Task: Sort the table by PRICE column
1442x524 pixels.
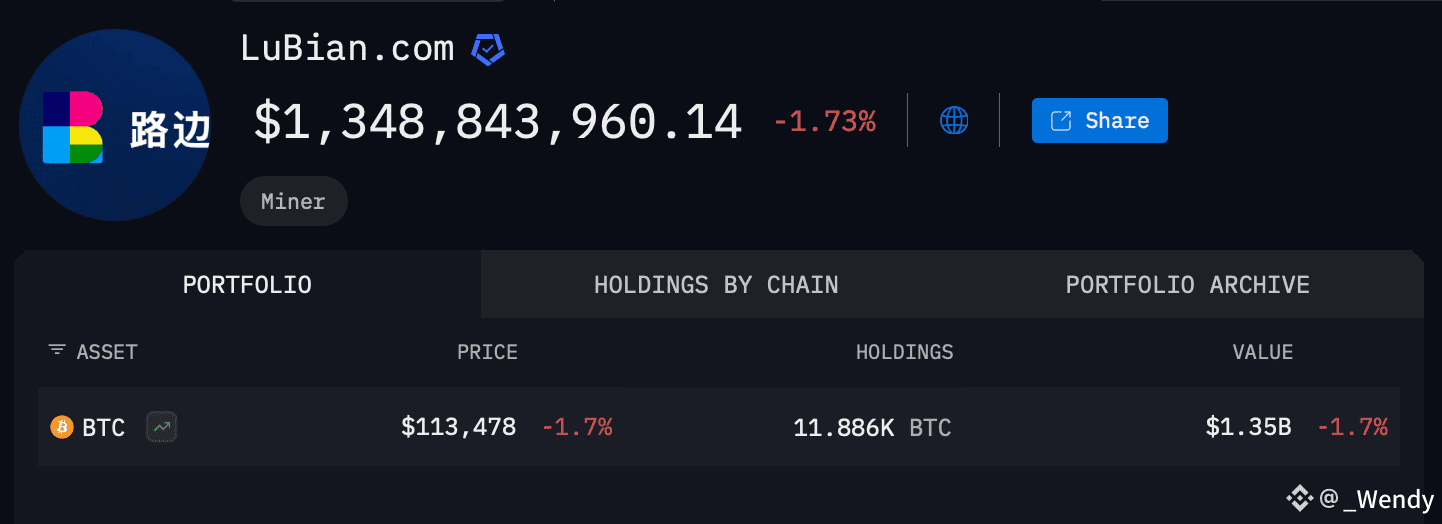Action: 487,352
